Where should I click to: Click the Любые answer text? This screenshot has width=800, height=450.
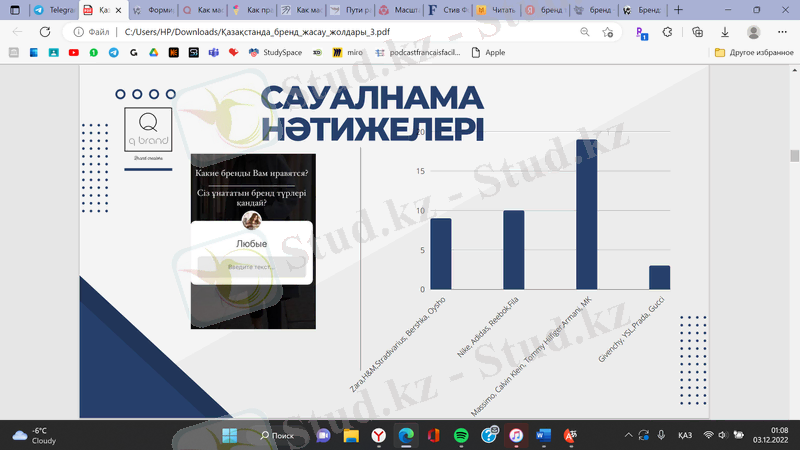pyautogui.click(x=252, y=244)
